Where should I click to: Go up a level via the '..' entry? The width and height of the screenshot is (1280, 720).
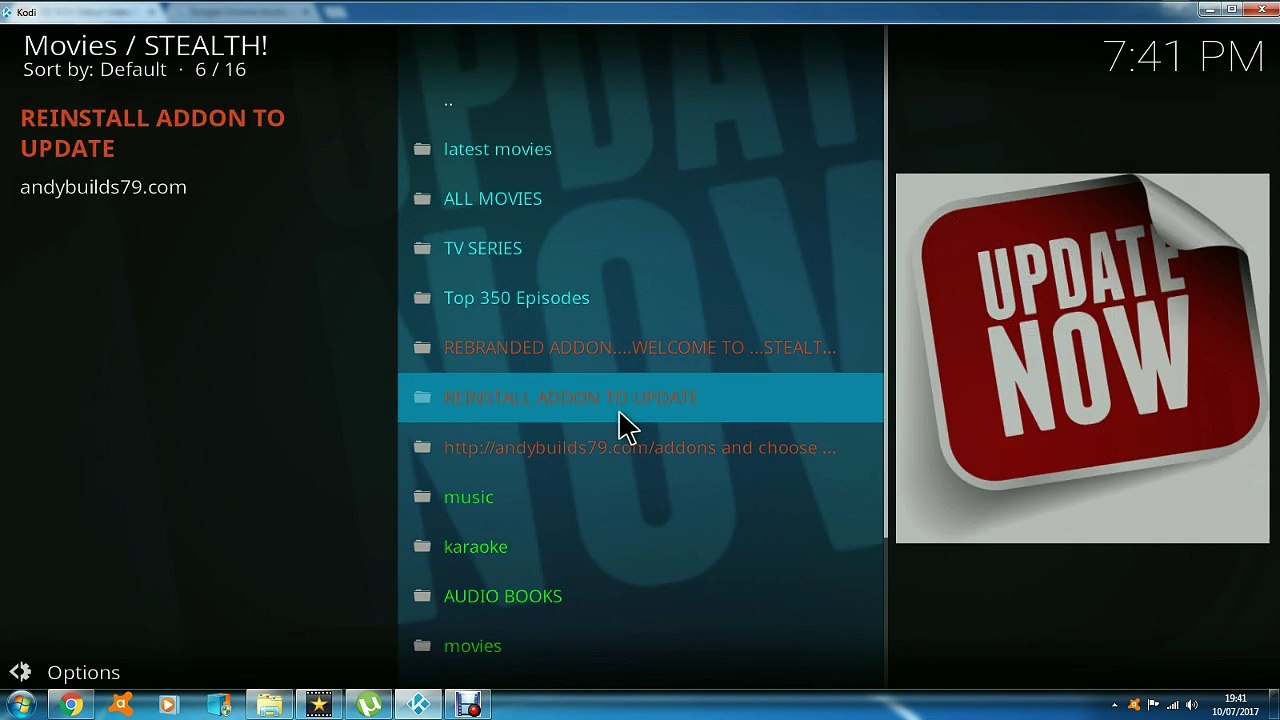pos(640,100)
